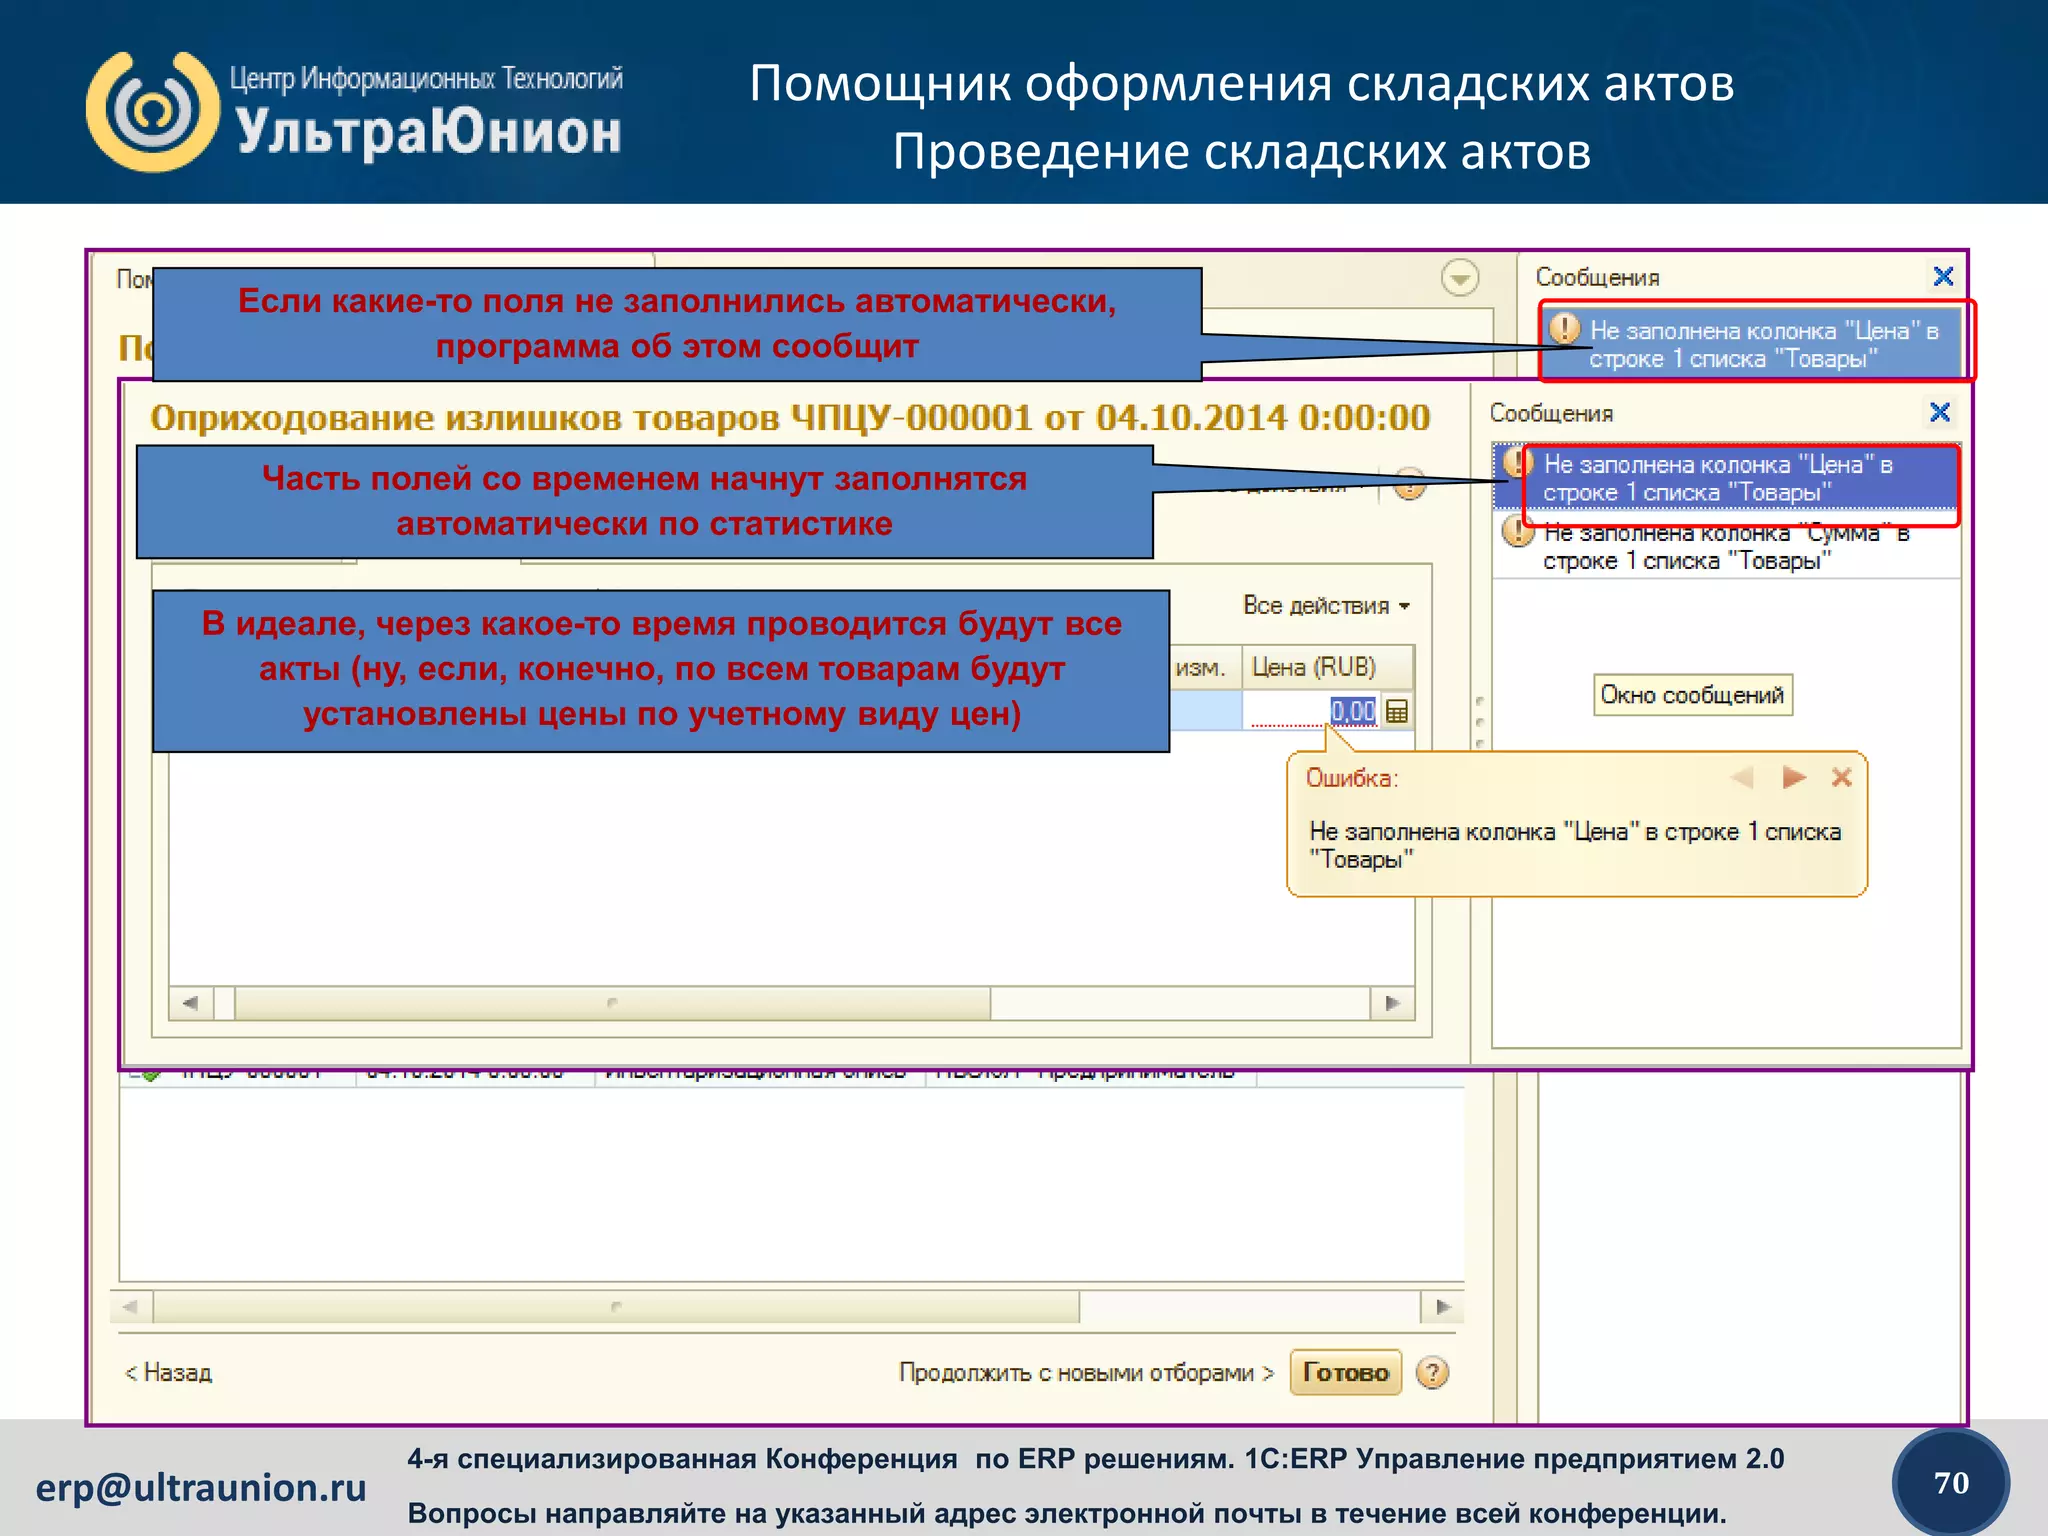The image size is (2048, 1536).
Task: Click the left arrow on the wizard list's bottom scrollbar
Action: tap(131, 1306)
